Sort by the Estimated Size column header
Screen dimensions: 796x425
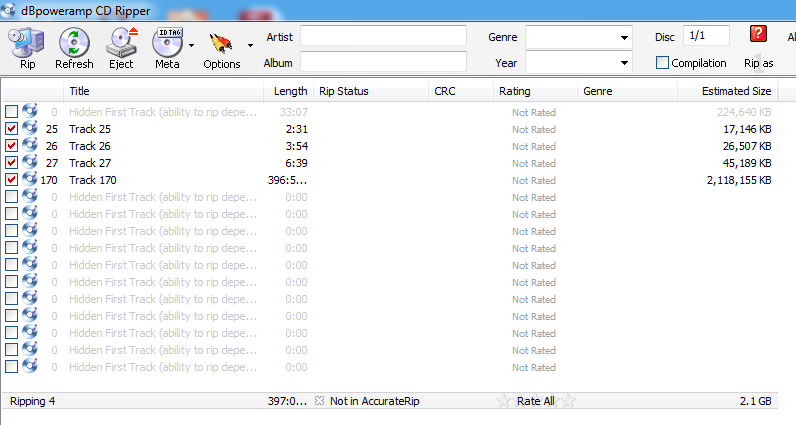pyautogui.click(x=736, y=91)
